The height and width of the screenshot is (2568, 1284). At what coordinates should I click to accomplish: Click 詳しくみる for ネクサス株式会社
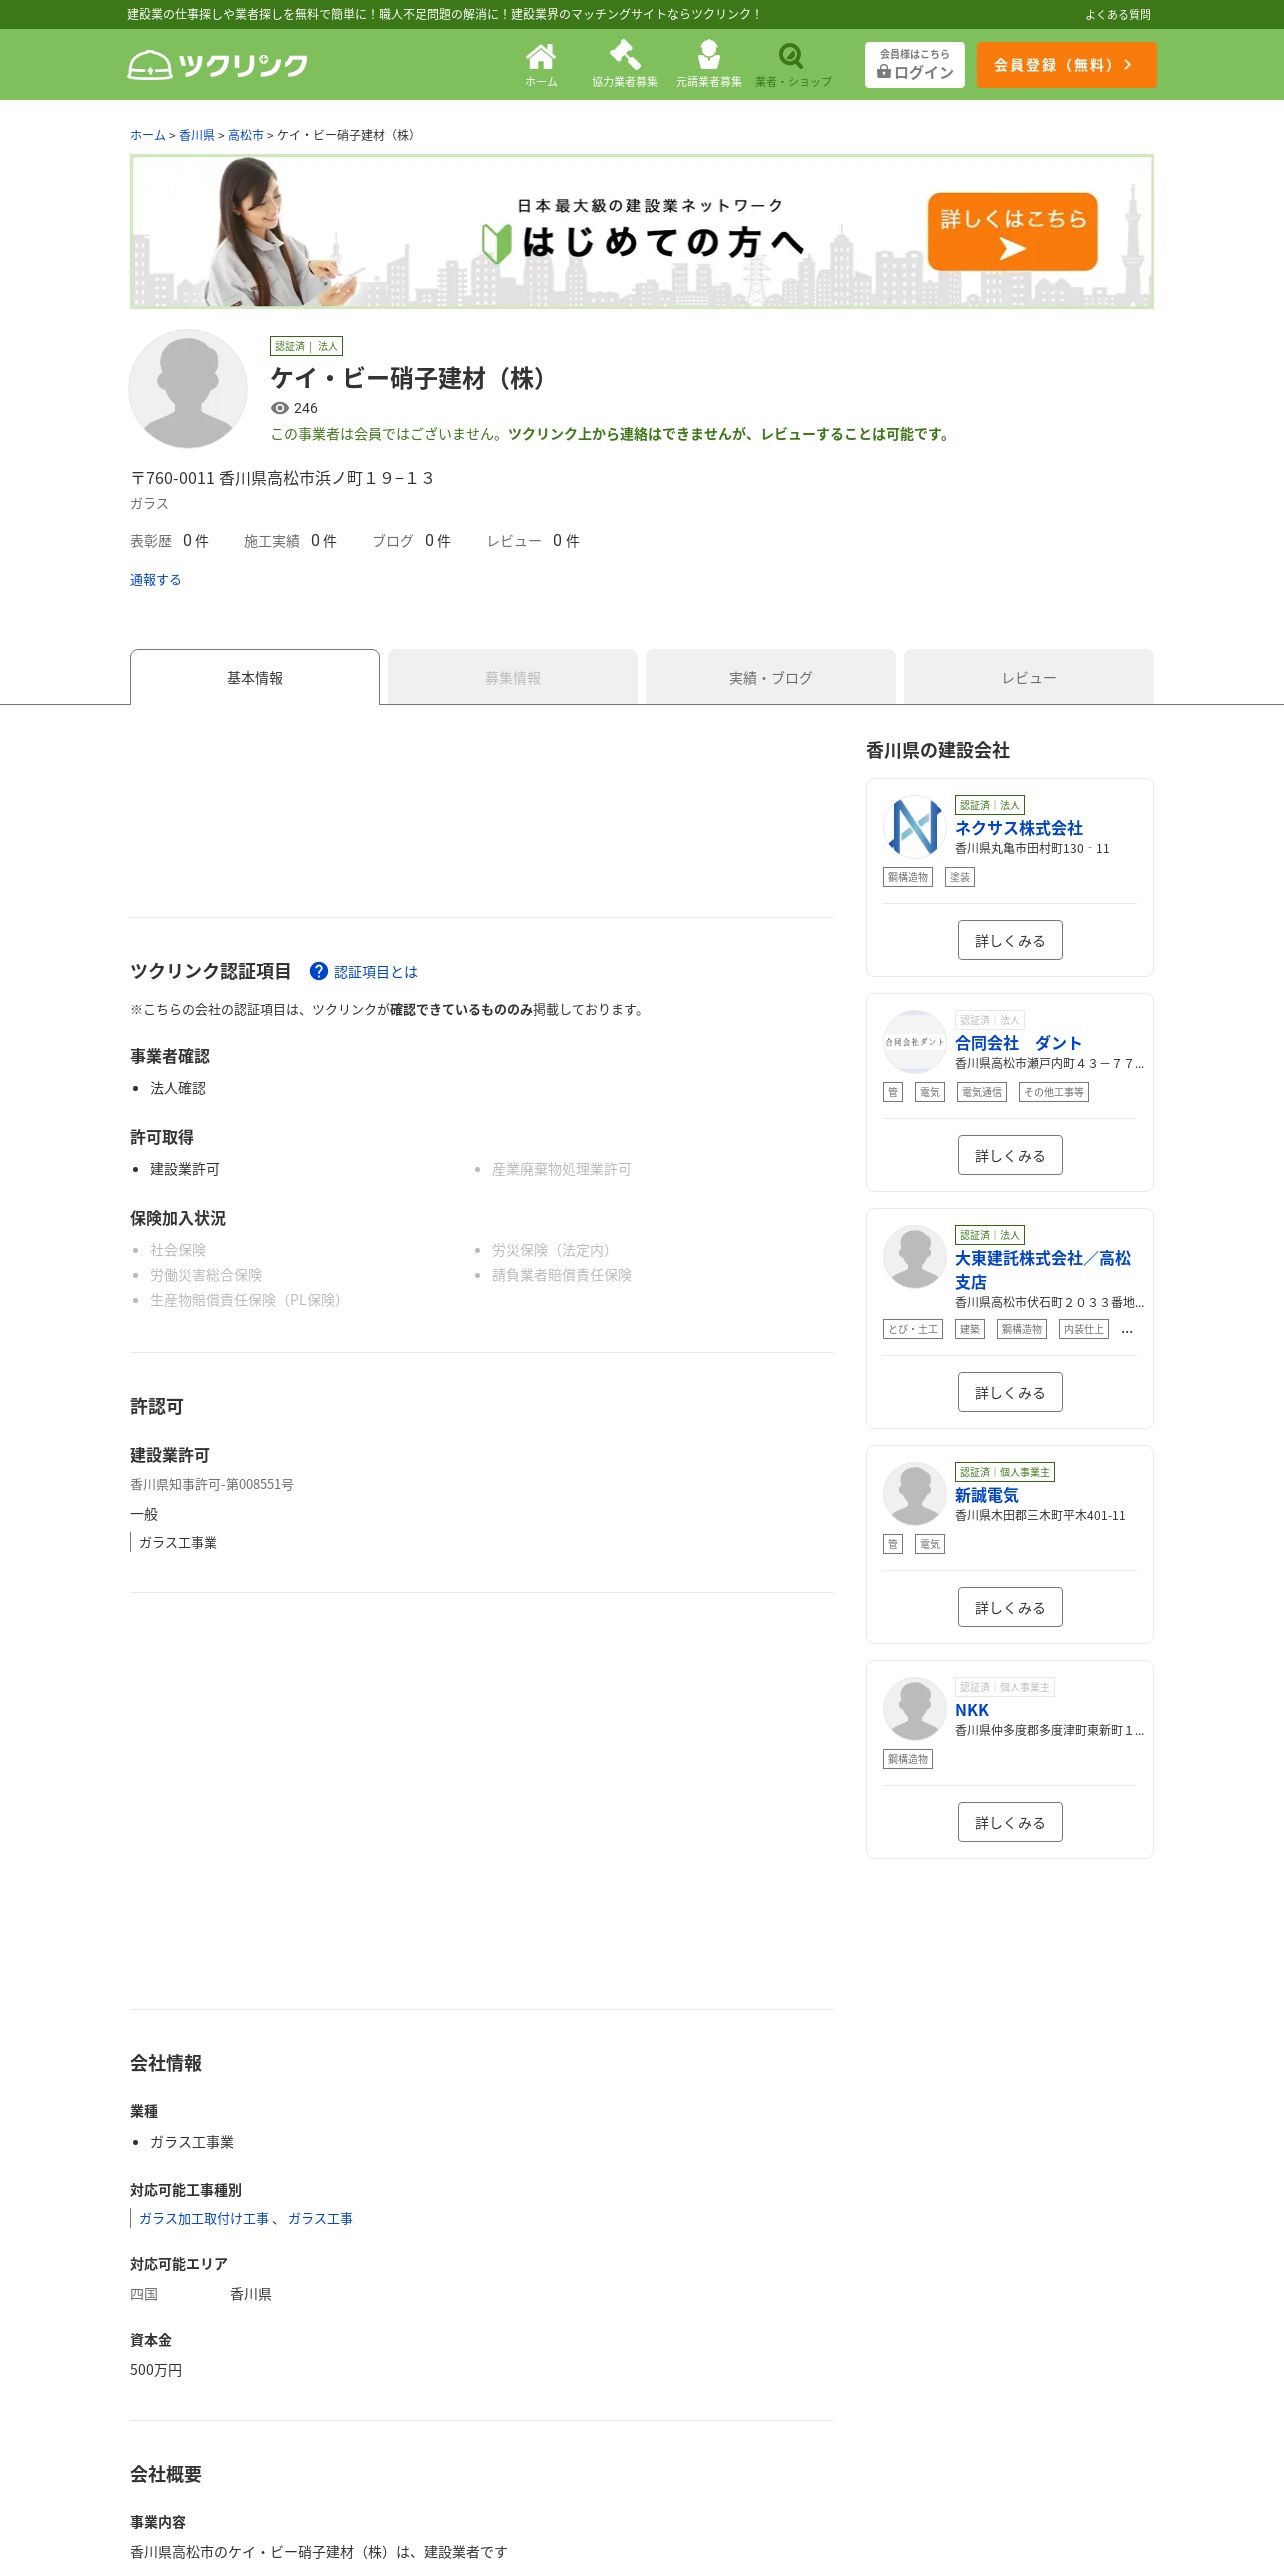click(1010, 940)
